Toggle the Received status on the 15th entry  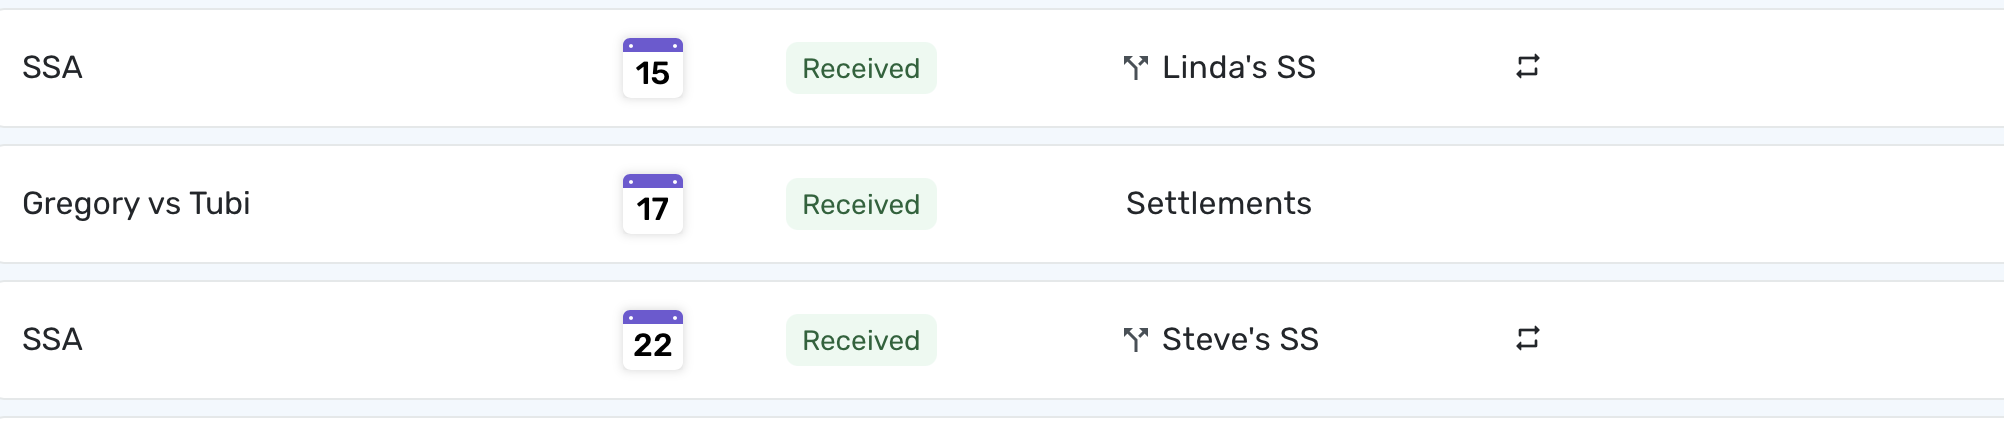pos(861,68)
